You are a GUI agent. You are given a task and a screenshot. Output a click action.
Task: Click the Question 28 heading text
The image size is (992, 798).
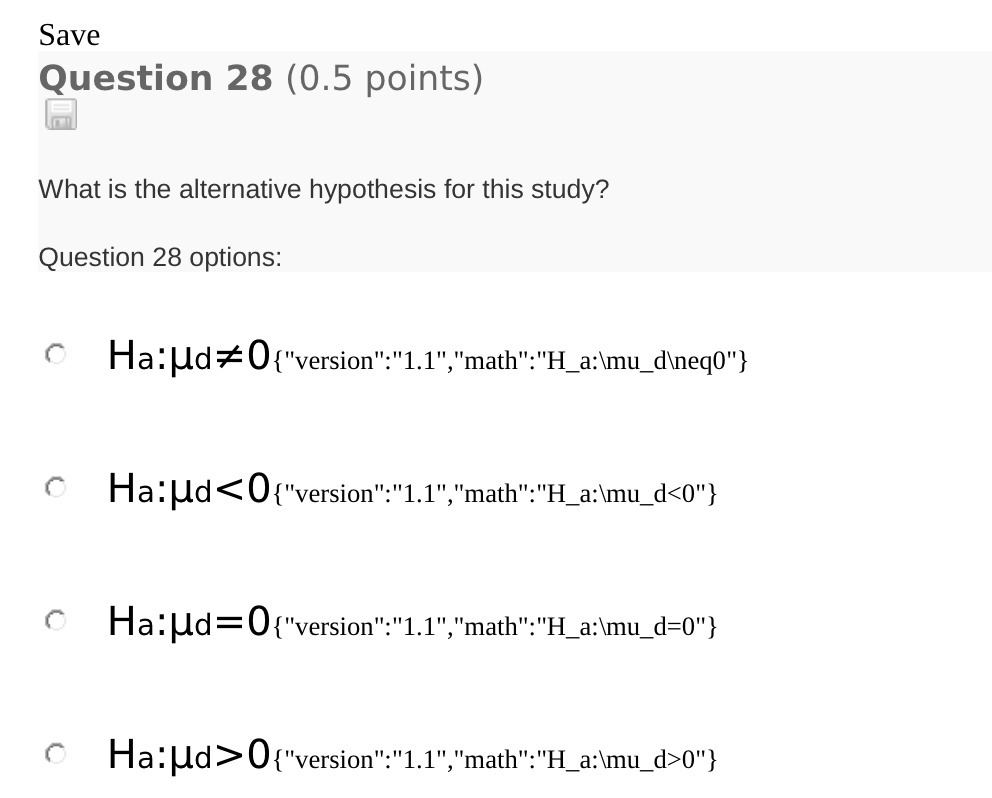[x=155, y=77]
